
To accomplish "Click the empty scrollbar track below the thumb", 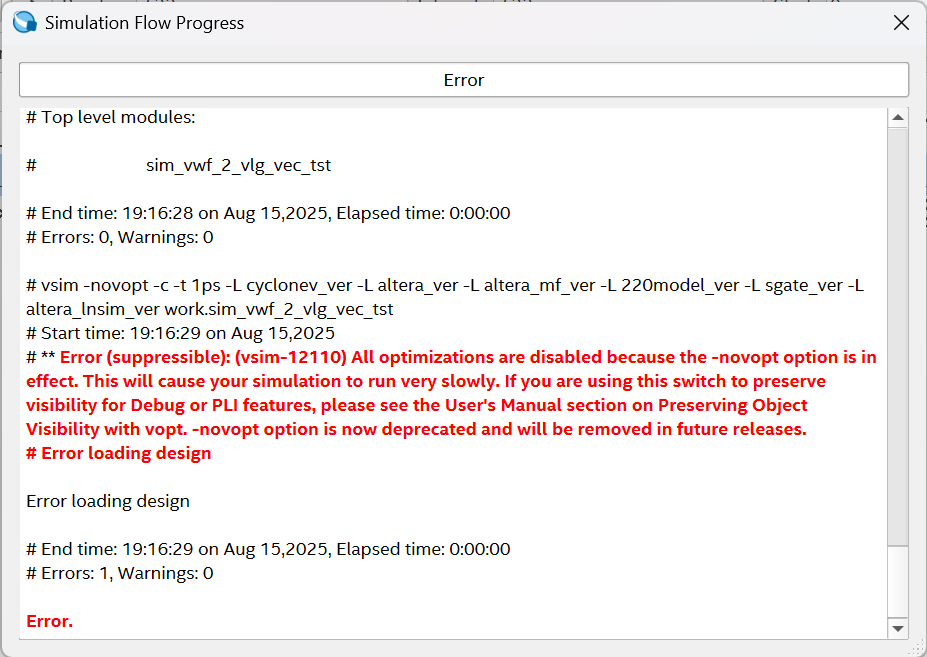I will (898, 580).
